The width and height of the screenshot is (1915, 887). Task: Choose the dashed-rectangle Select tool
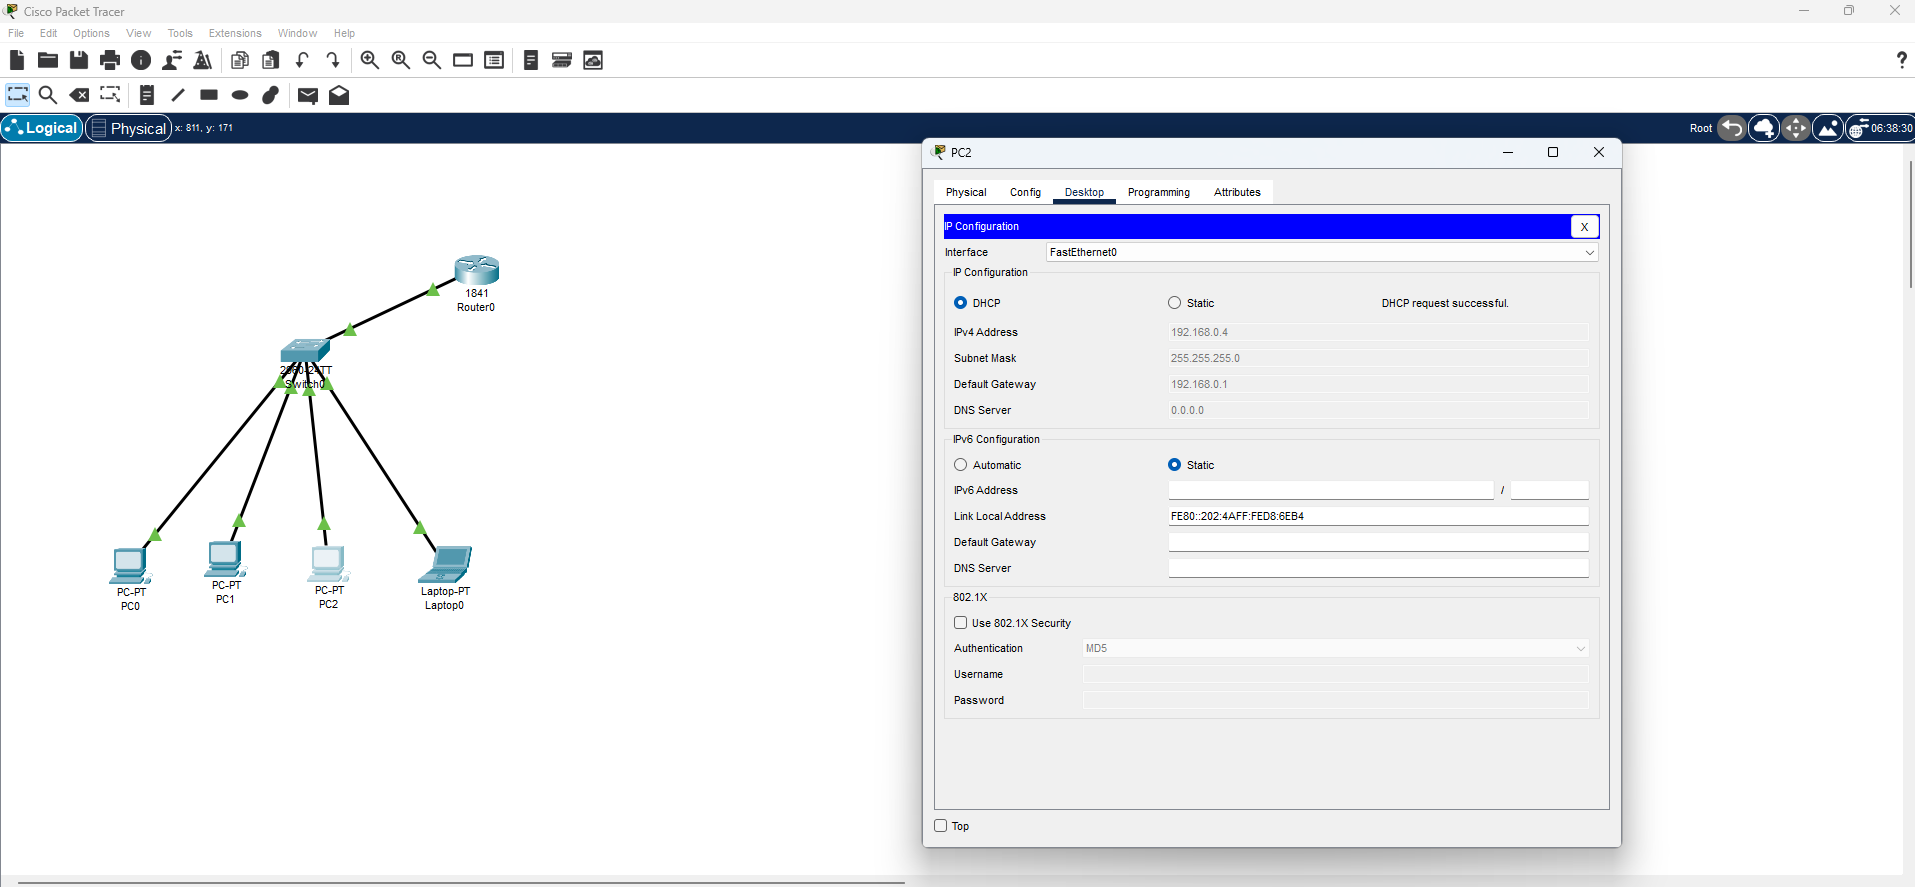18,95
